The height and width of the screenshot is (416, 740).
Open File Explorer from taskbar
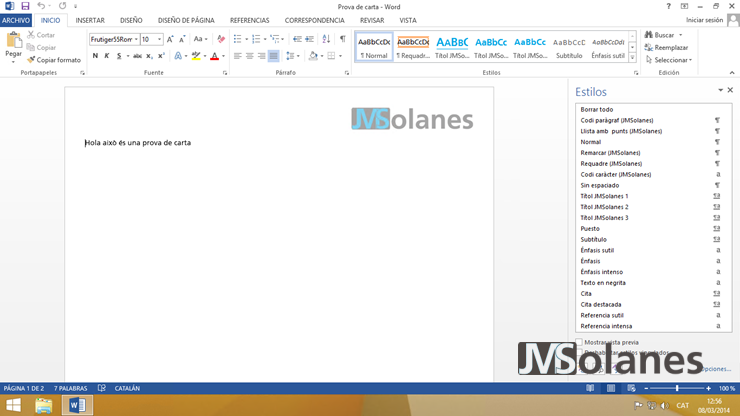click(x=43, y=405)
